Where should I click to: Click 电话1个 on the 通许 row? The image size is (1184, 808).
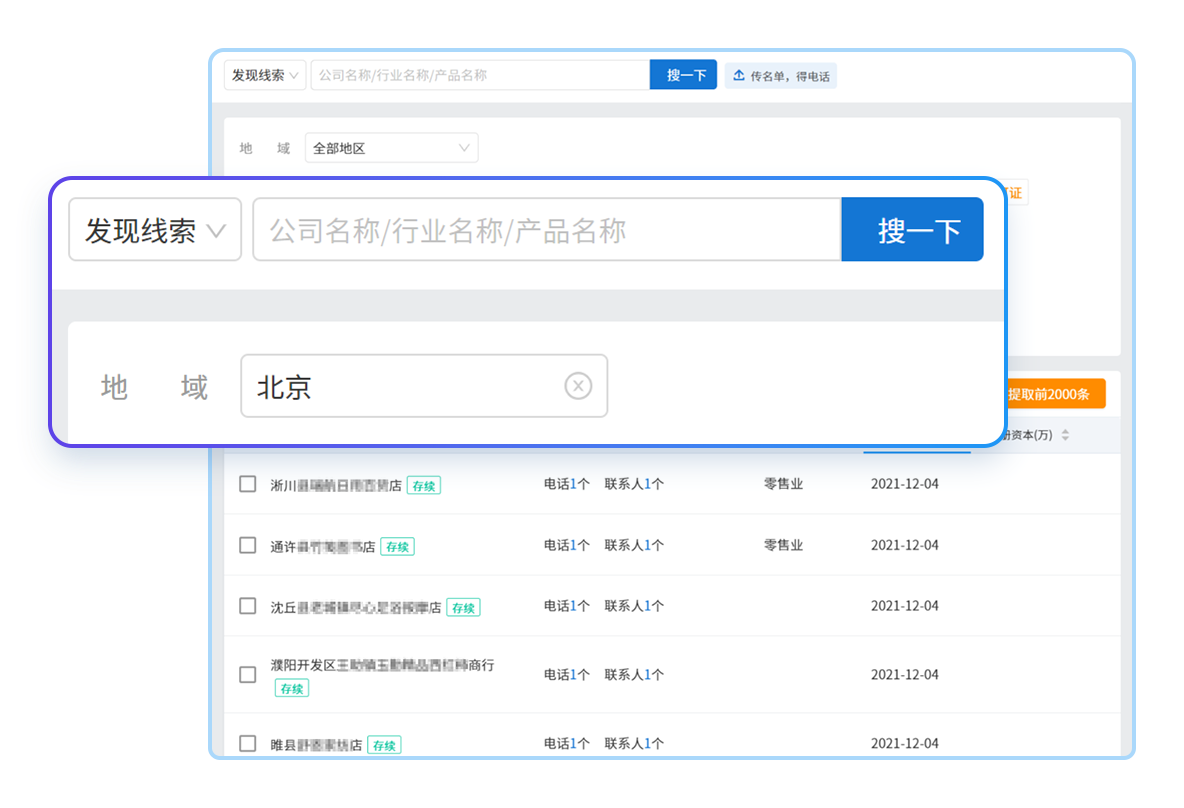pos(566,545)
